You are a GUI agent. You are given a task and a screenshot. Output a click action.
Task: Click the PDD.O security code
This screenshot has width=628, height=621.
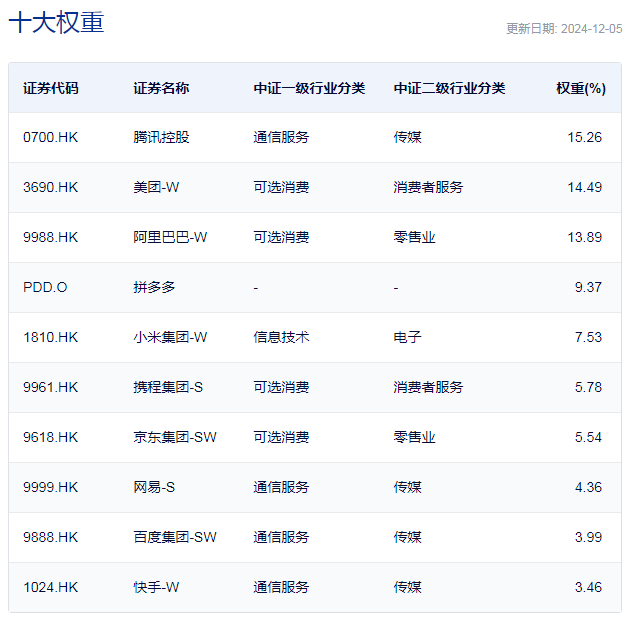[x=45, y=287]
